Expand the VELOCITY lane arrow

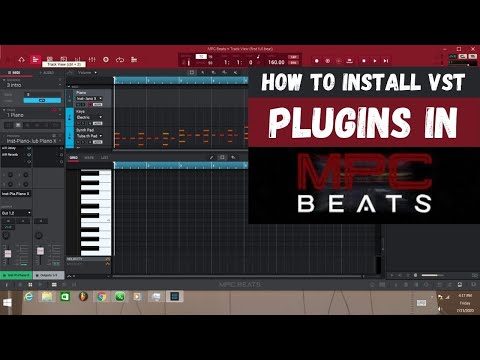click(x=108, y=259)
